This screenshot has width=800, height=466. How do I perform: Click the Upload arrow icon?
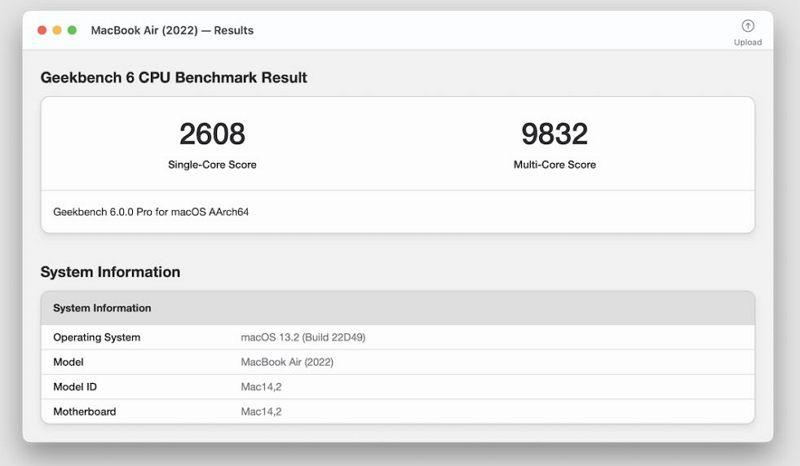(747, 26)
